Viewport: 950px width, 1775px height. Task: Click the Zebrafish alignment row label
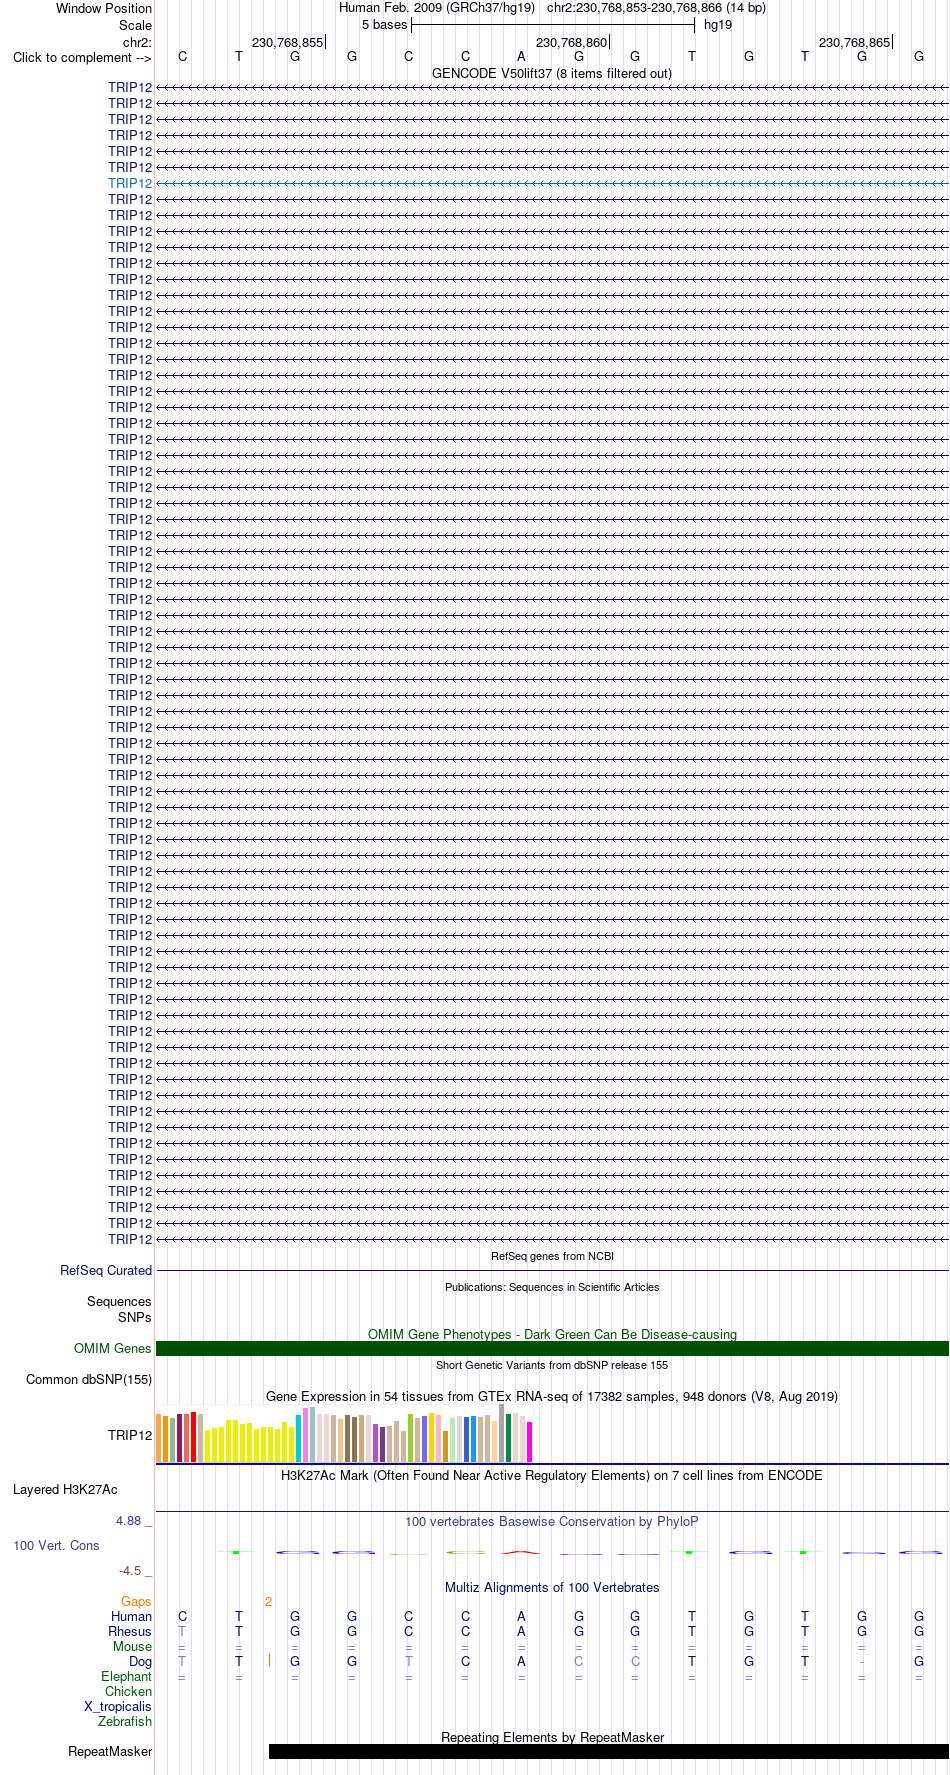pos(125,1722)
